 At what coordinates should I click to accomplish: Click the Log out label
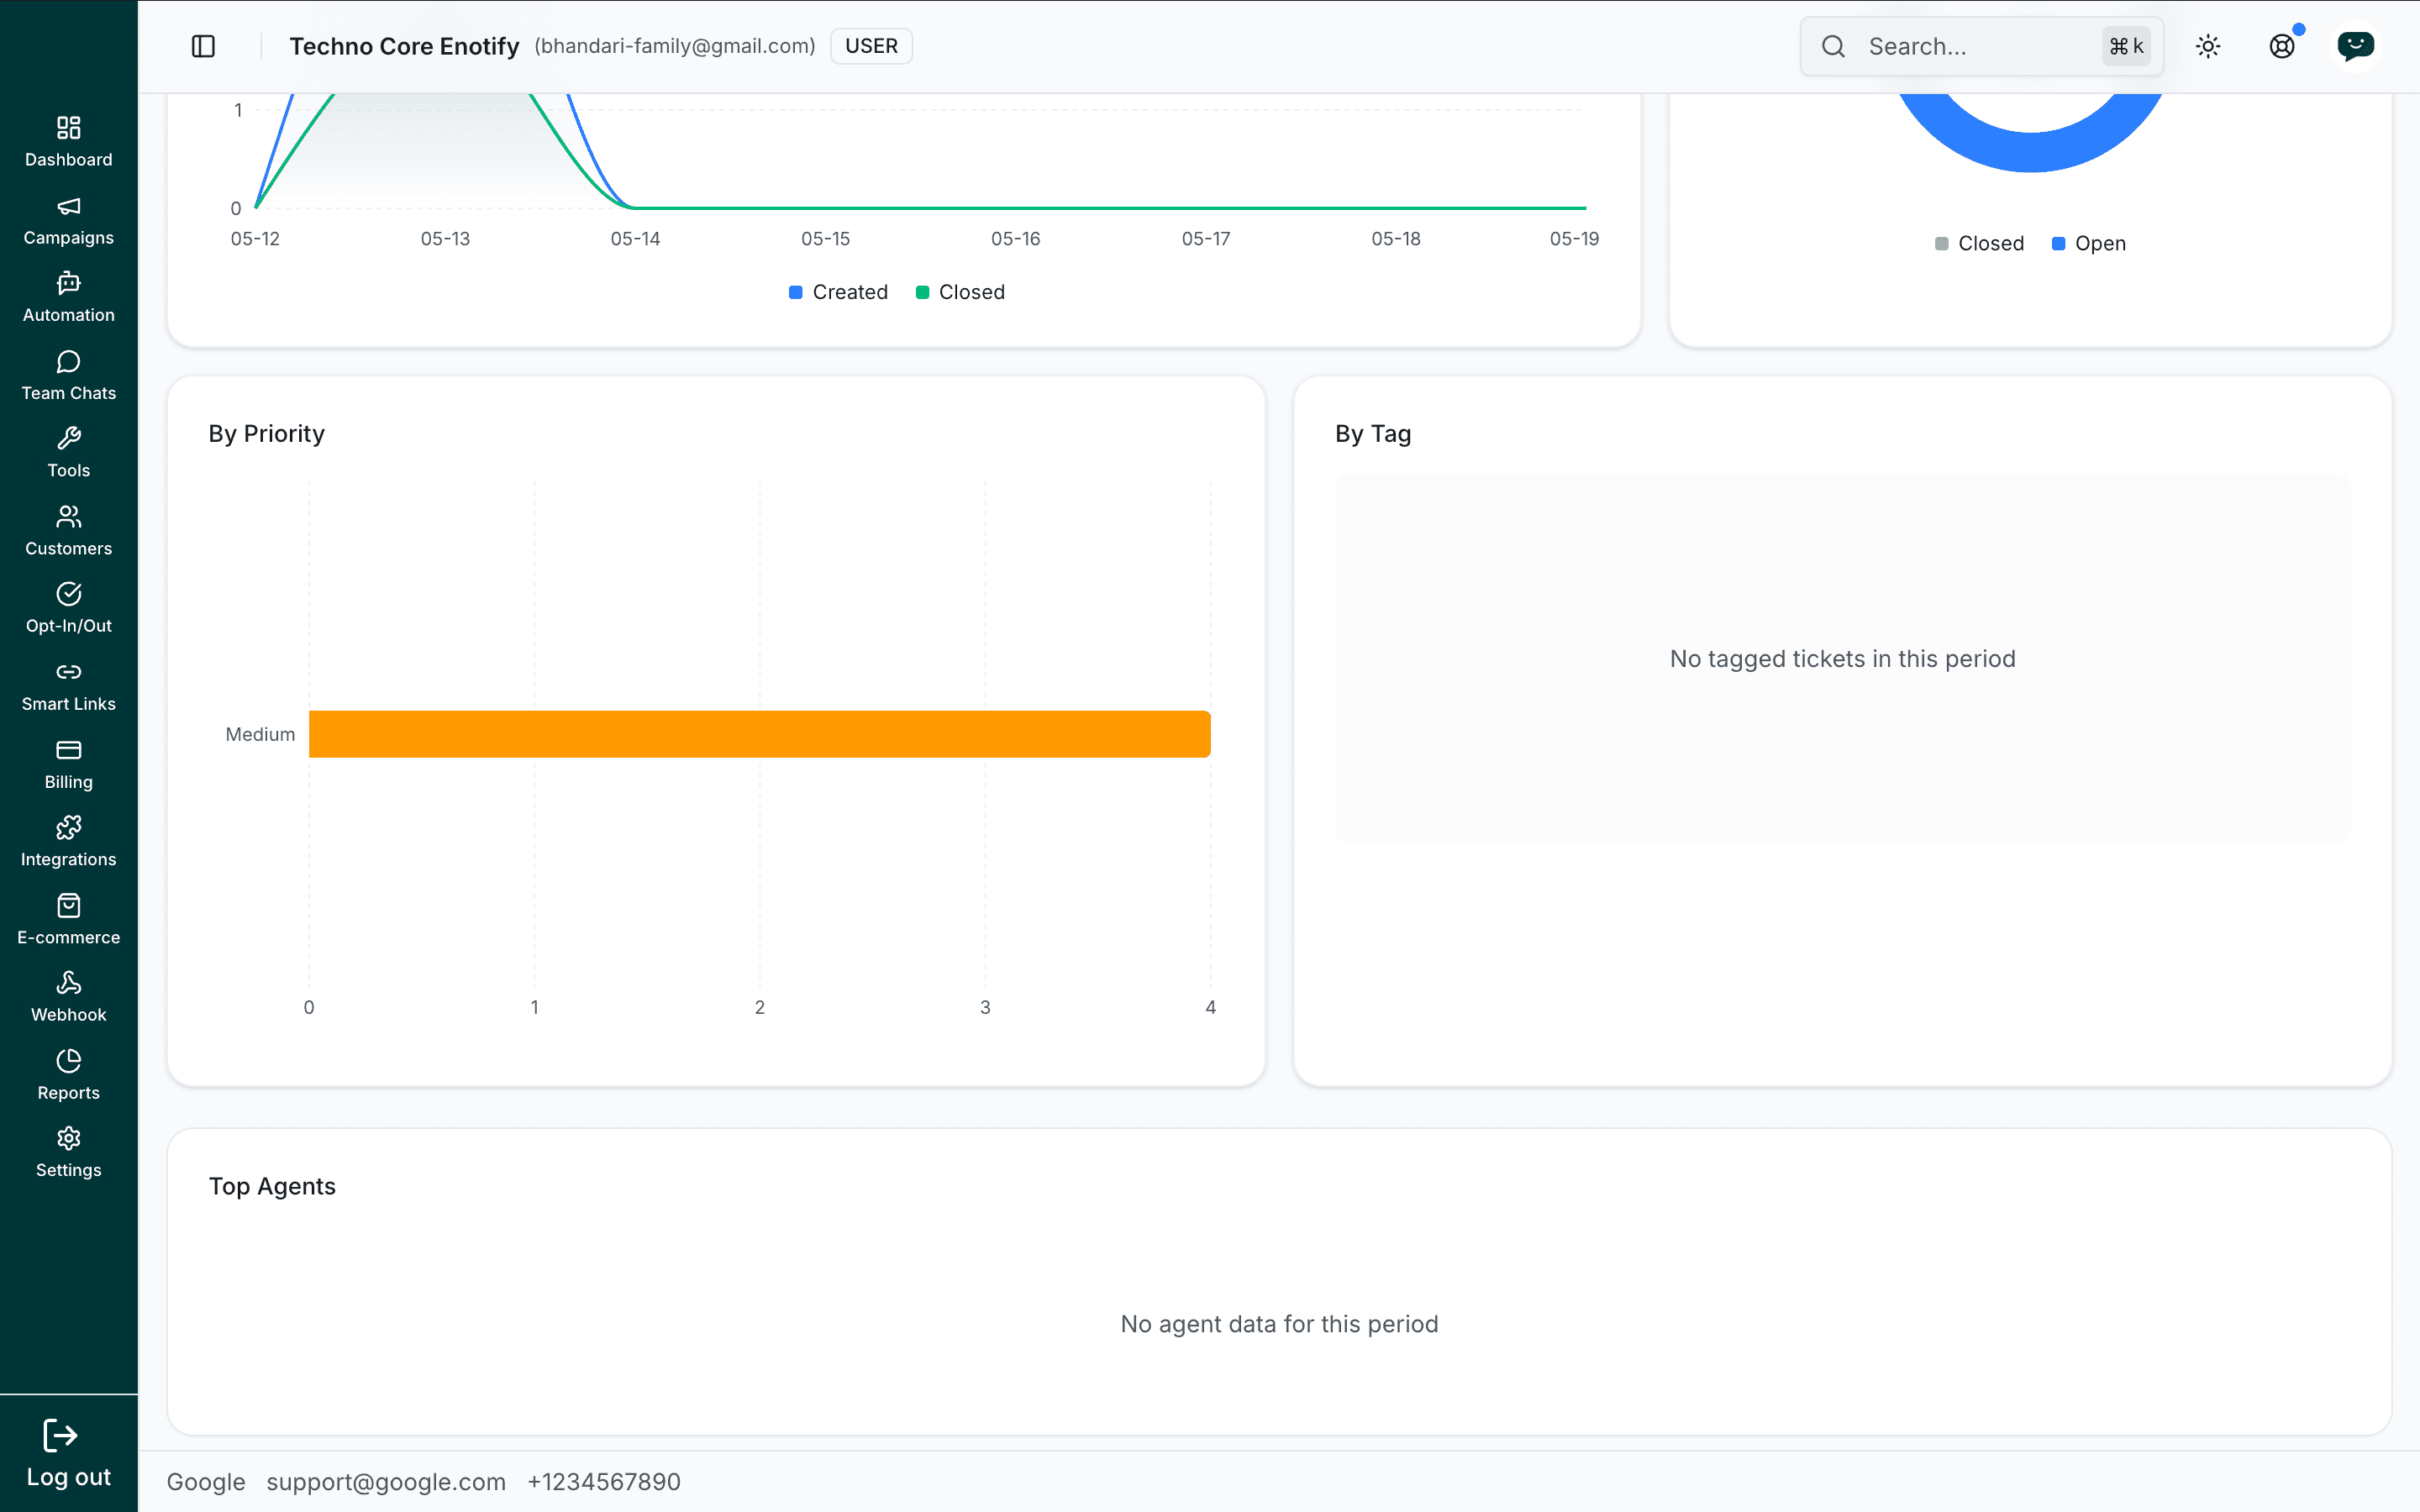[68, 1477]
